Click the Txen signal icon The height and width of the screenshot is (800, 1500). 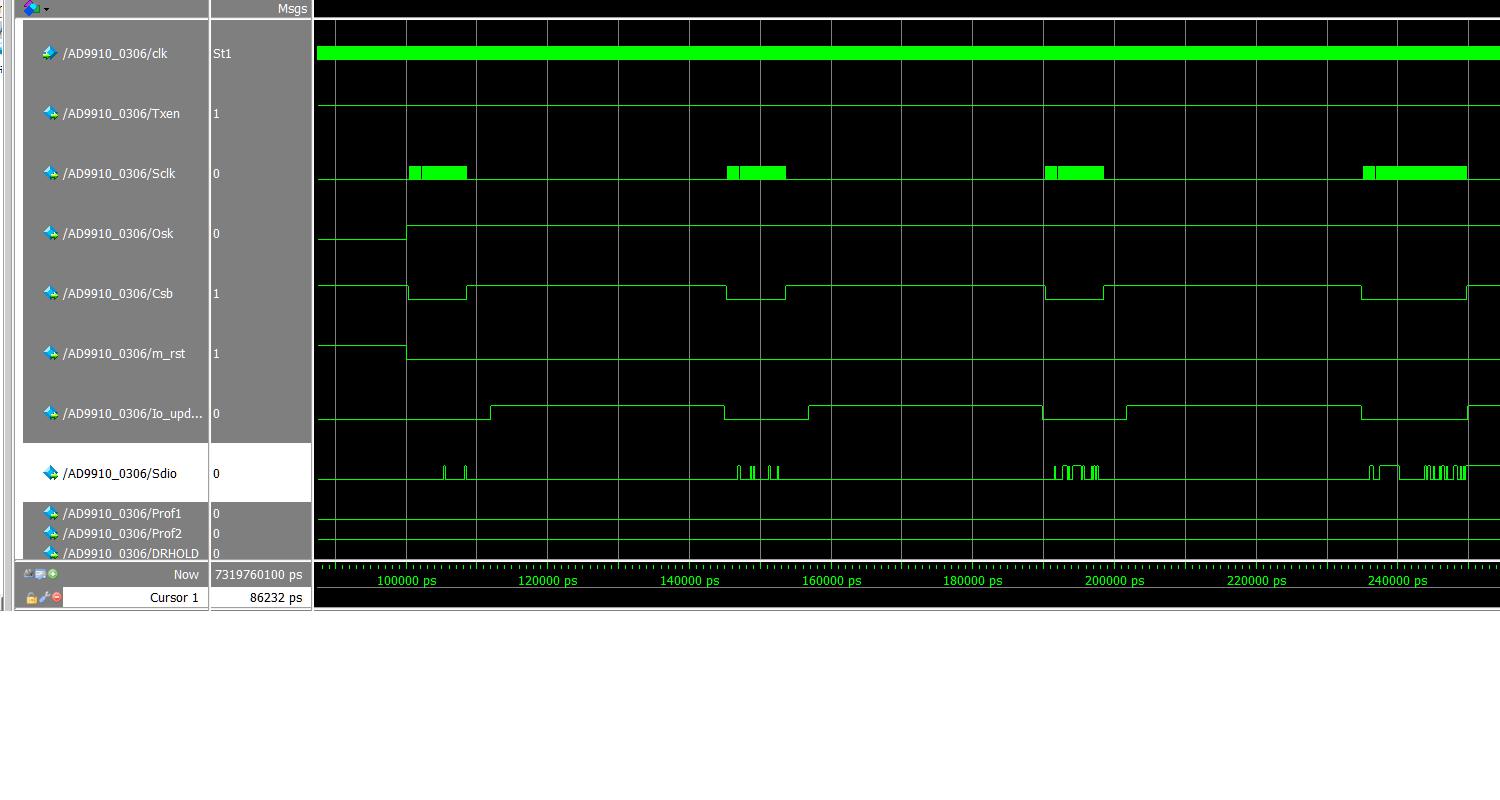pyautogui.click(x=50, y=113)
